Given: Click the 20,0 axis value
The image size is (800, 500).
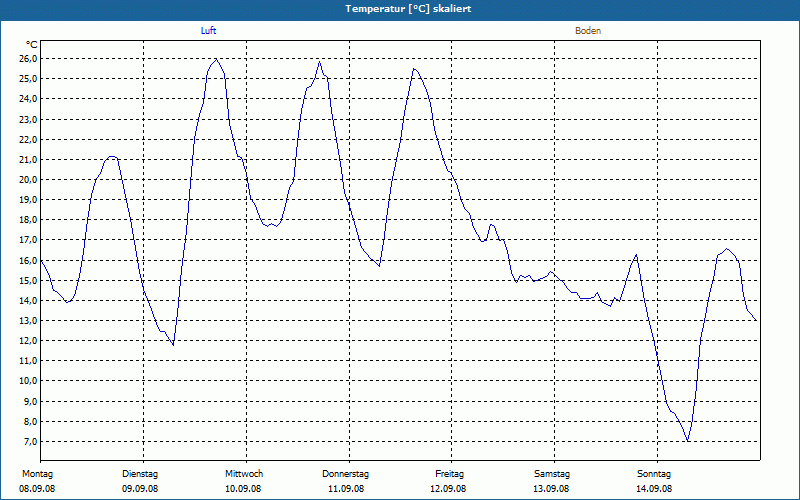Looking at the screenshot, I should (29, 179).
